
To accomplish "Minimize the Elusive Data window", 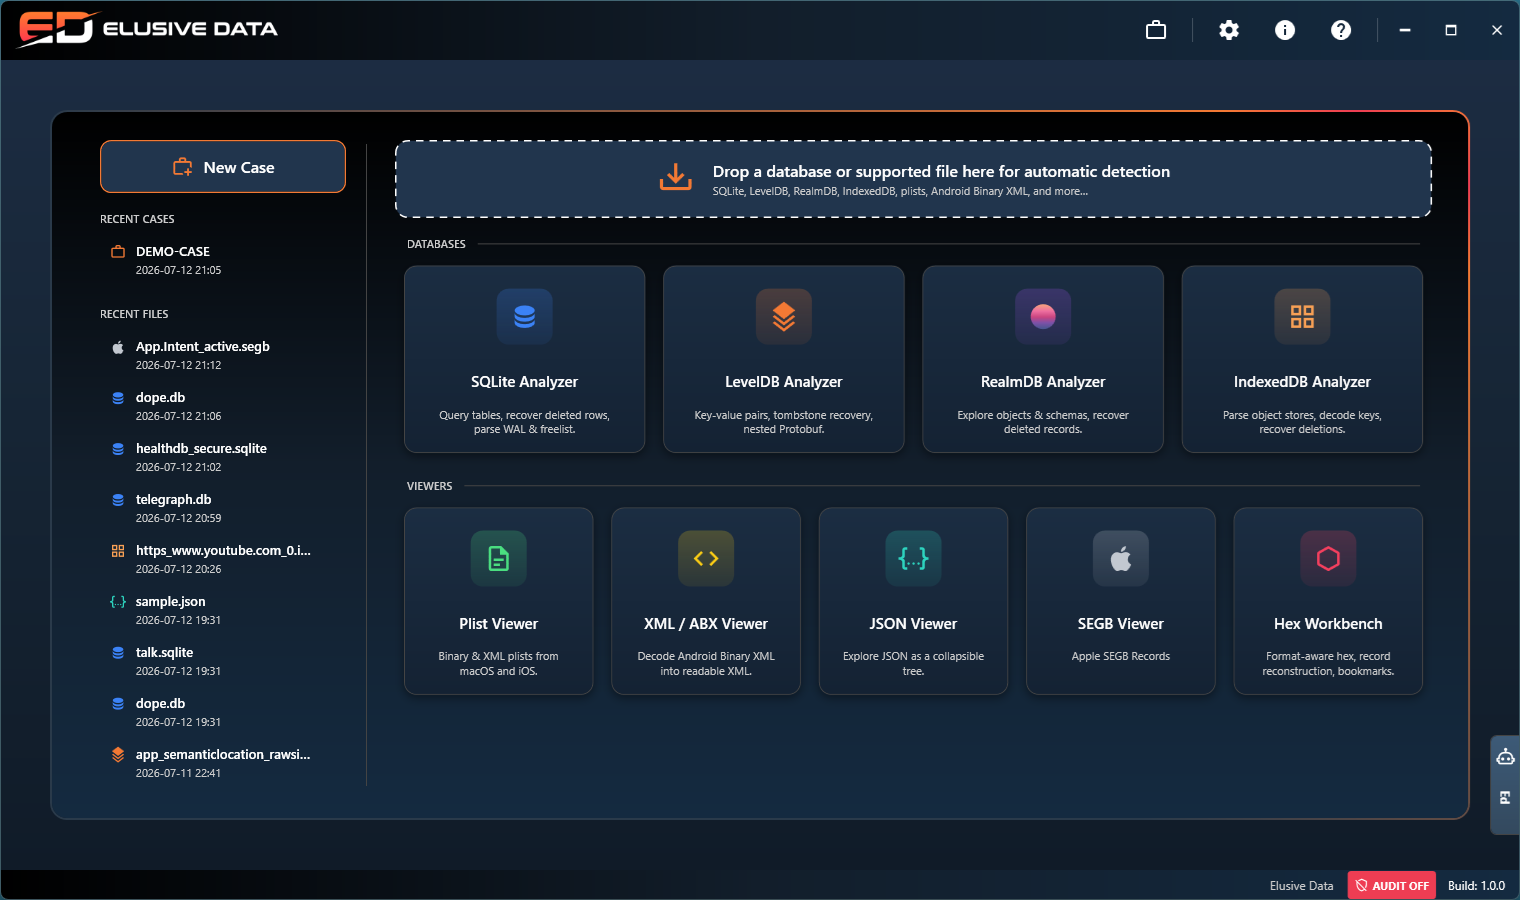I will 1405,30.
